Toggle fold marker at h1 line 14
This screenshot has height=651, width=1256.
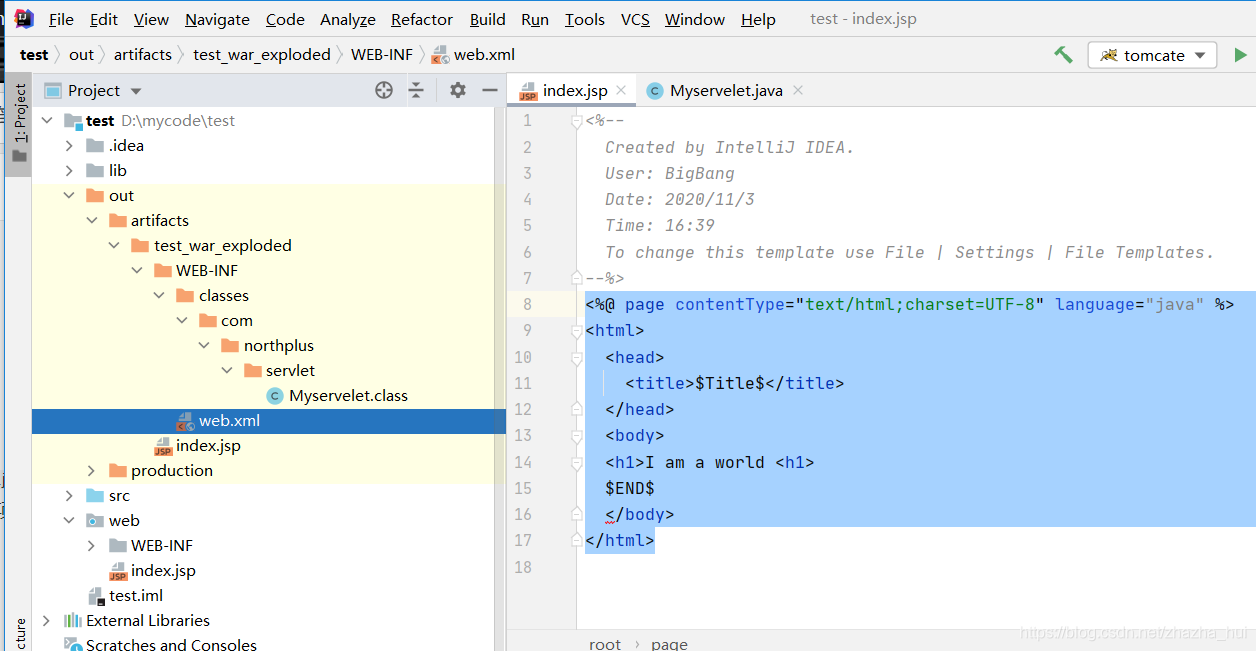coord(576,462)
